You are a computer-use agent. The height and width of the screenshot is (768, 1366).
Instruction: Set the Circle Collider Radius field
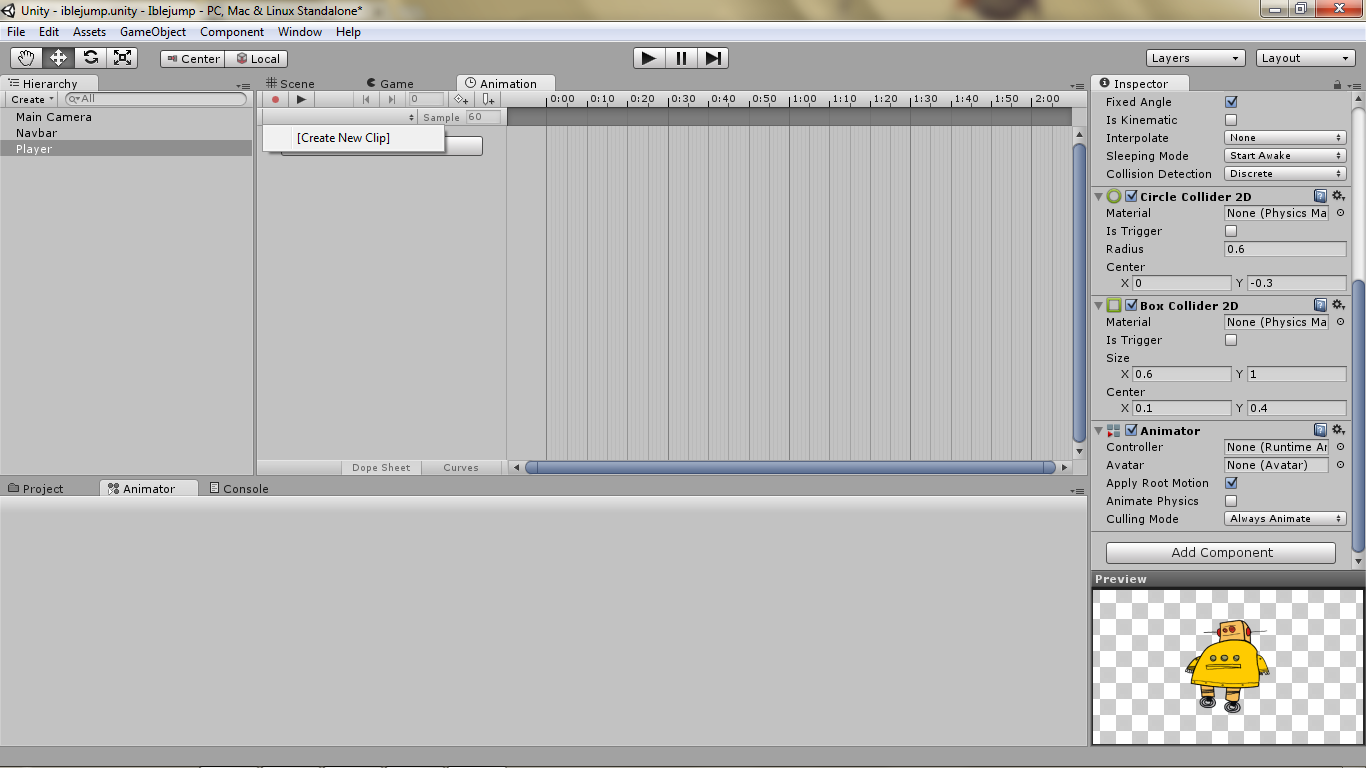click(1285, 249)
